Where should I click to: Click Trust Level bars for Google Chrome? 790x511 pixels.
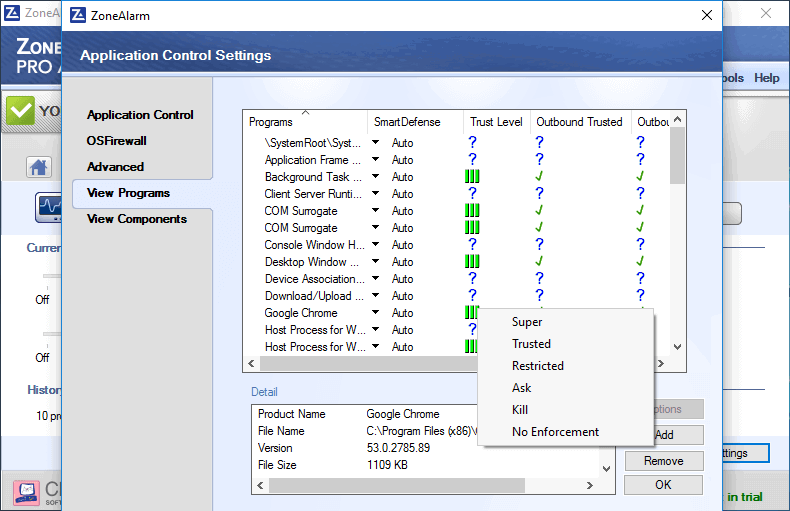pos(471,312)
